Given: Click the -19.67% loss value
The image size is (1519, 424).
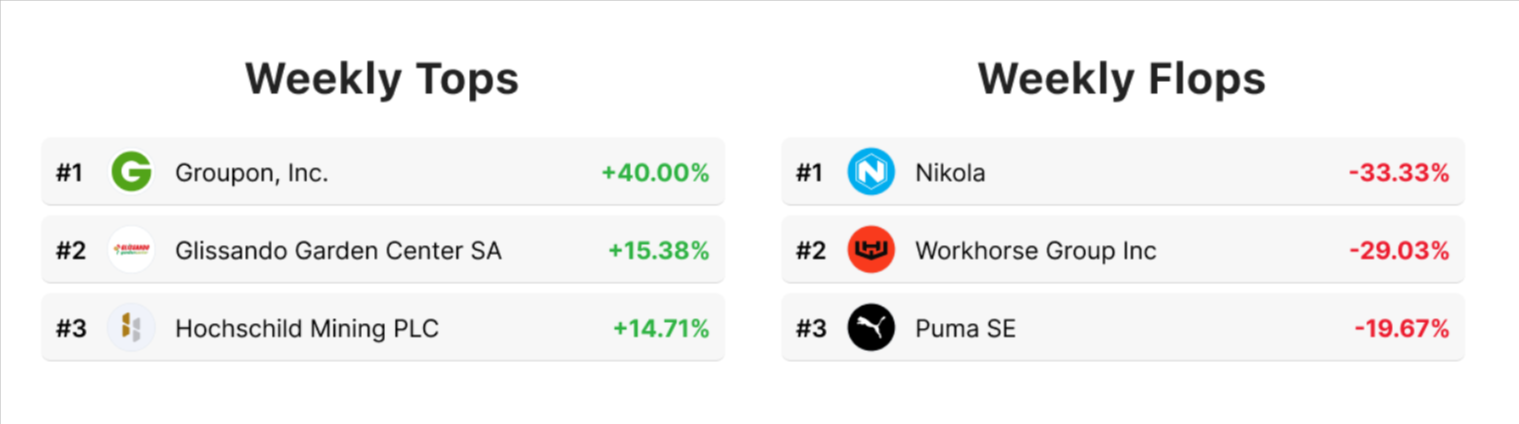Looking at the screenshot, I should (1402, 328).
